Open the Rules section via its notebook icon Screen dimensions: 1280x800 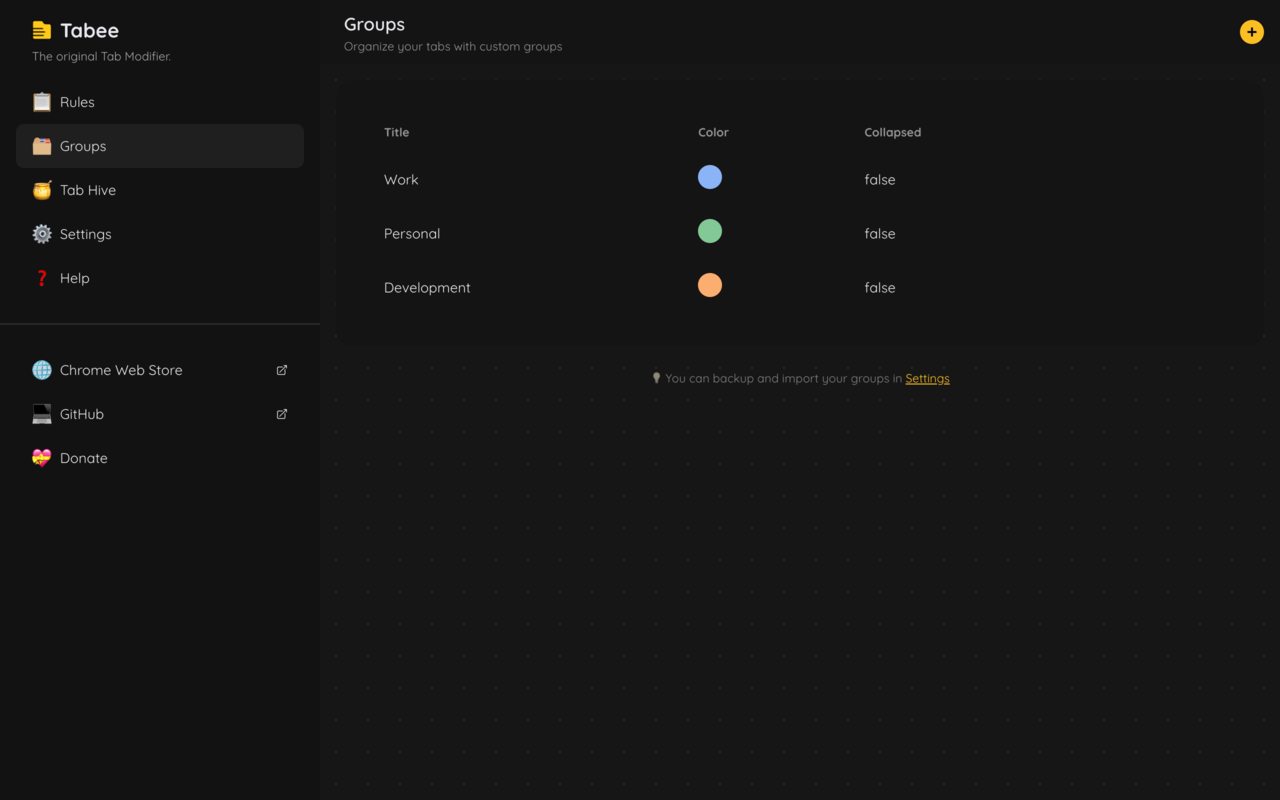[41, 101]
